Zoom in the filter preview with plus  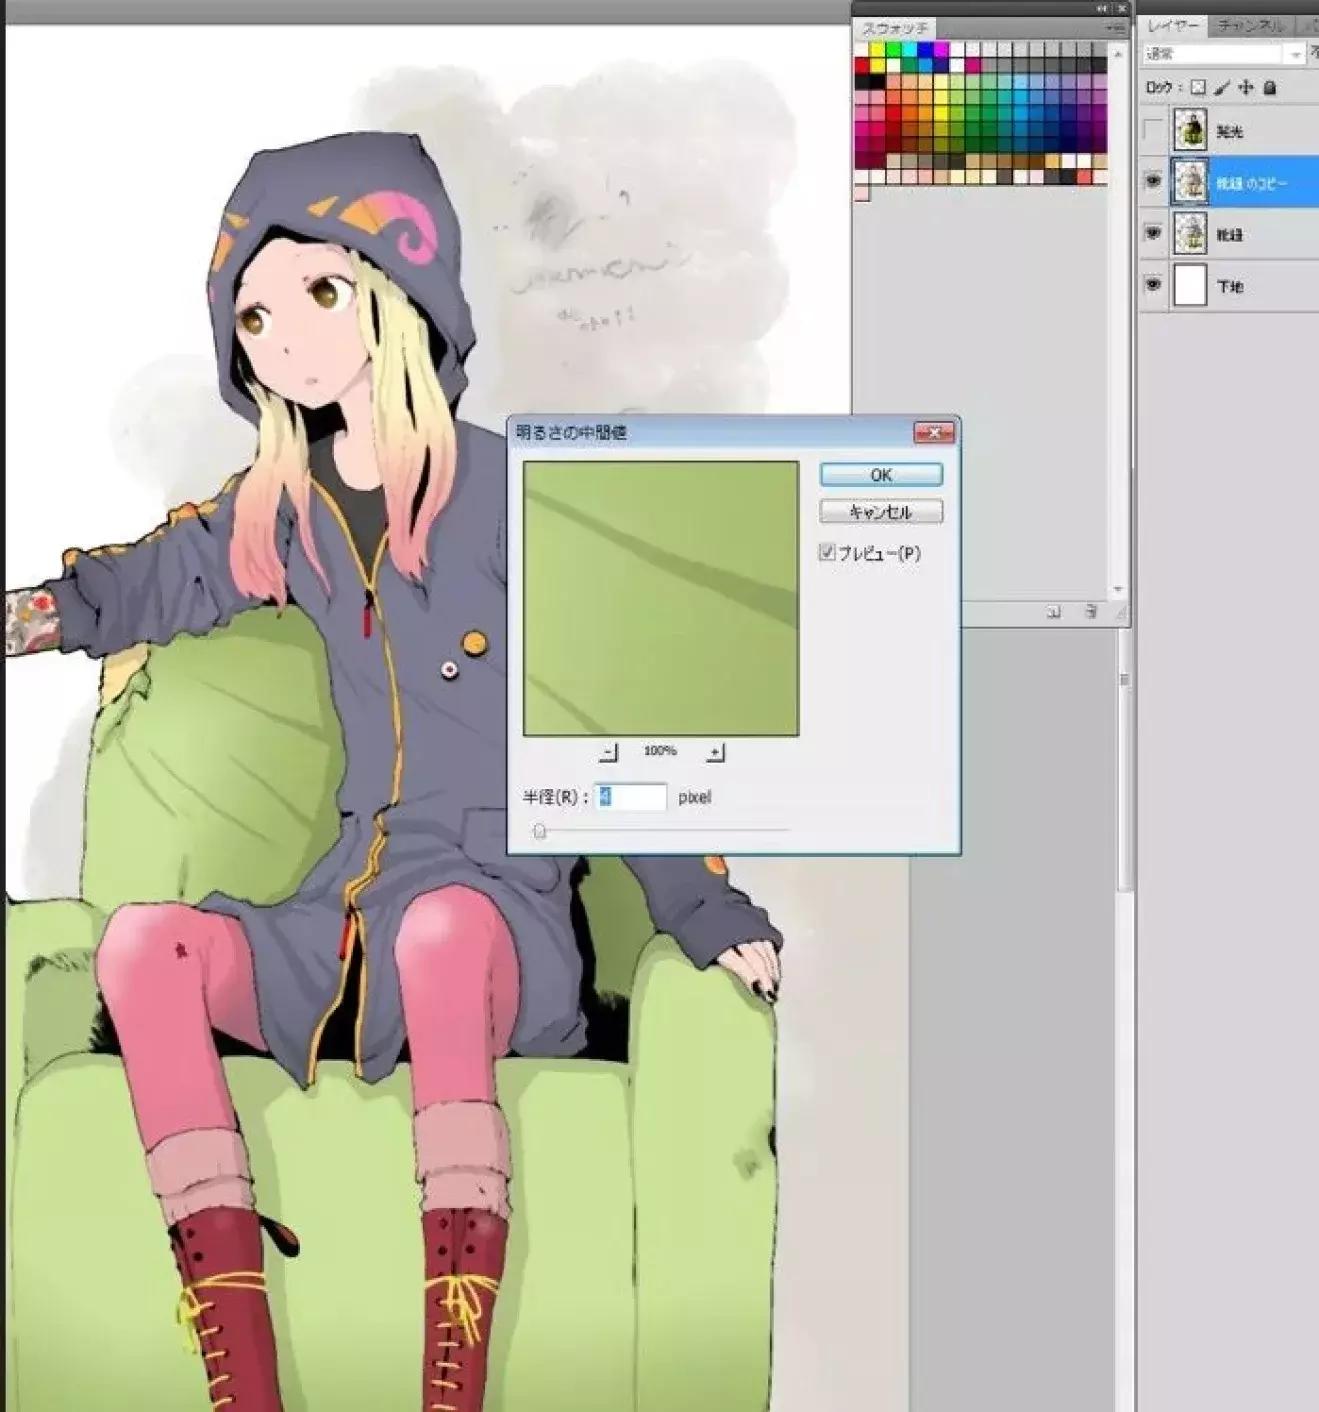[715, 752]
